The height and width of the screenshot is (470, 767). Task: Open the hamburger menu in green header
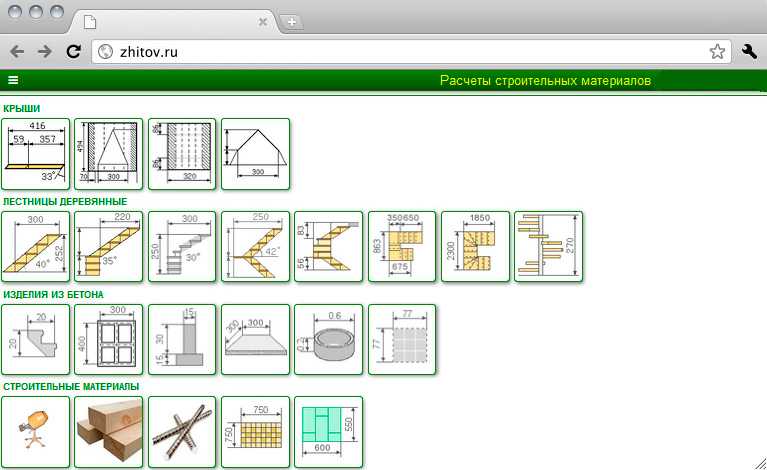13,80
